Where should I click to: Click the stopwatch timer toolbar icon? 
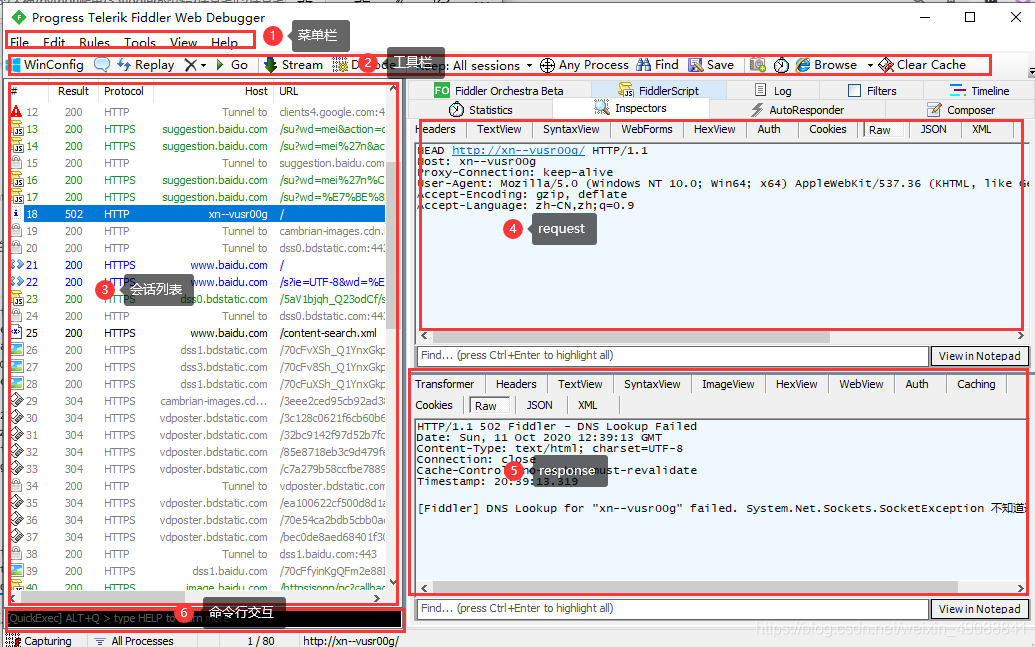pos(781,65)
